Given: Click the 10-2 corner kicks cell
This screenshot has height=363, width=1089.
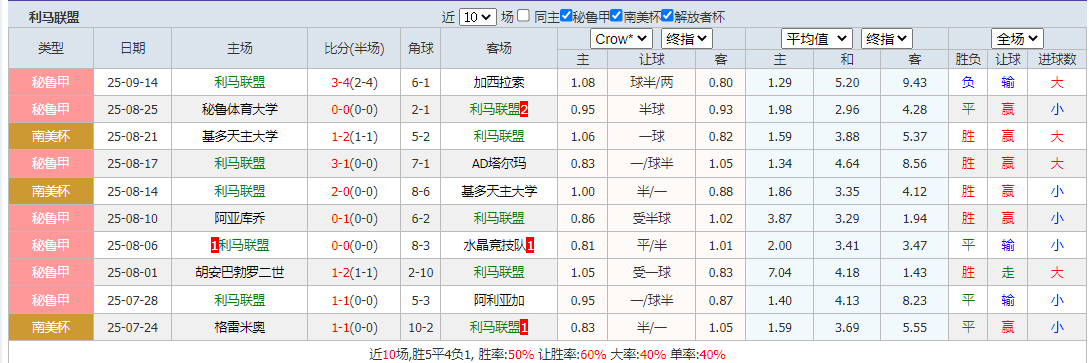Looking at the screenshot, I should pos(421,327).
